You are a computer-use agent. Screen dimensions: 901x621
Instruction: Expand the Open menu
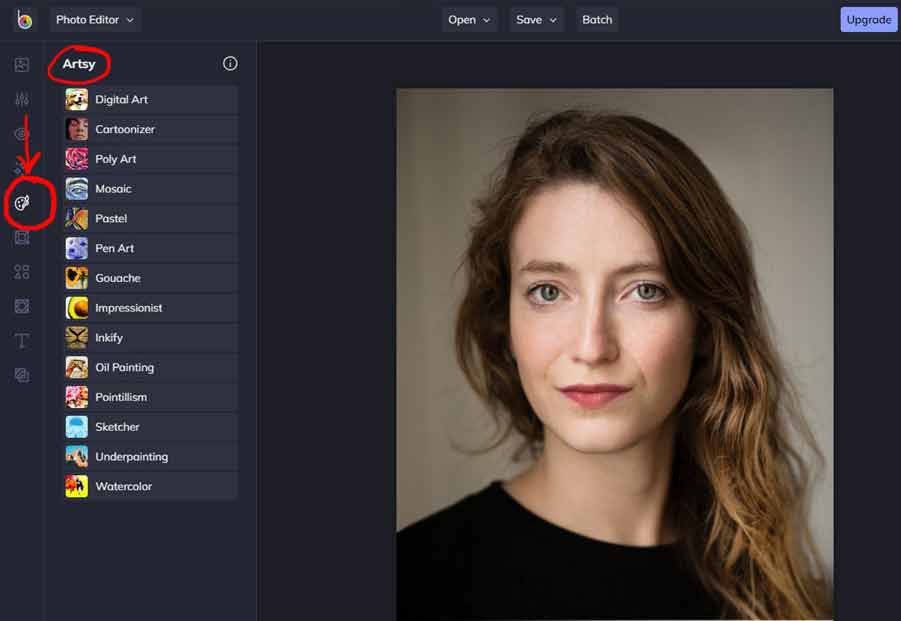pos(469,20)
